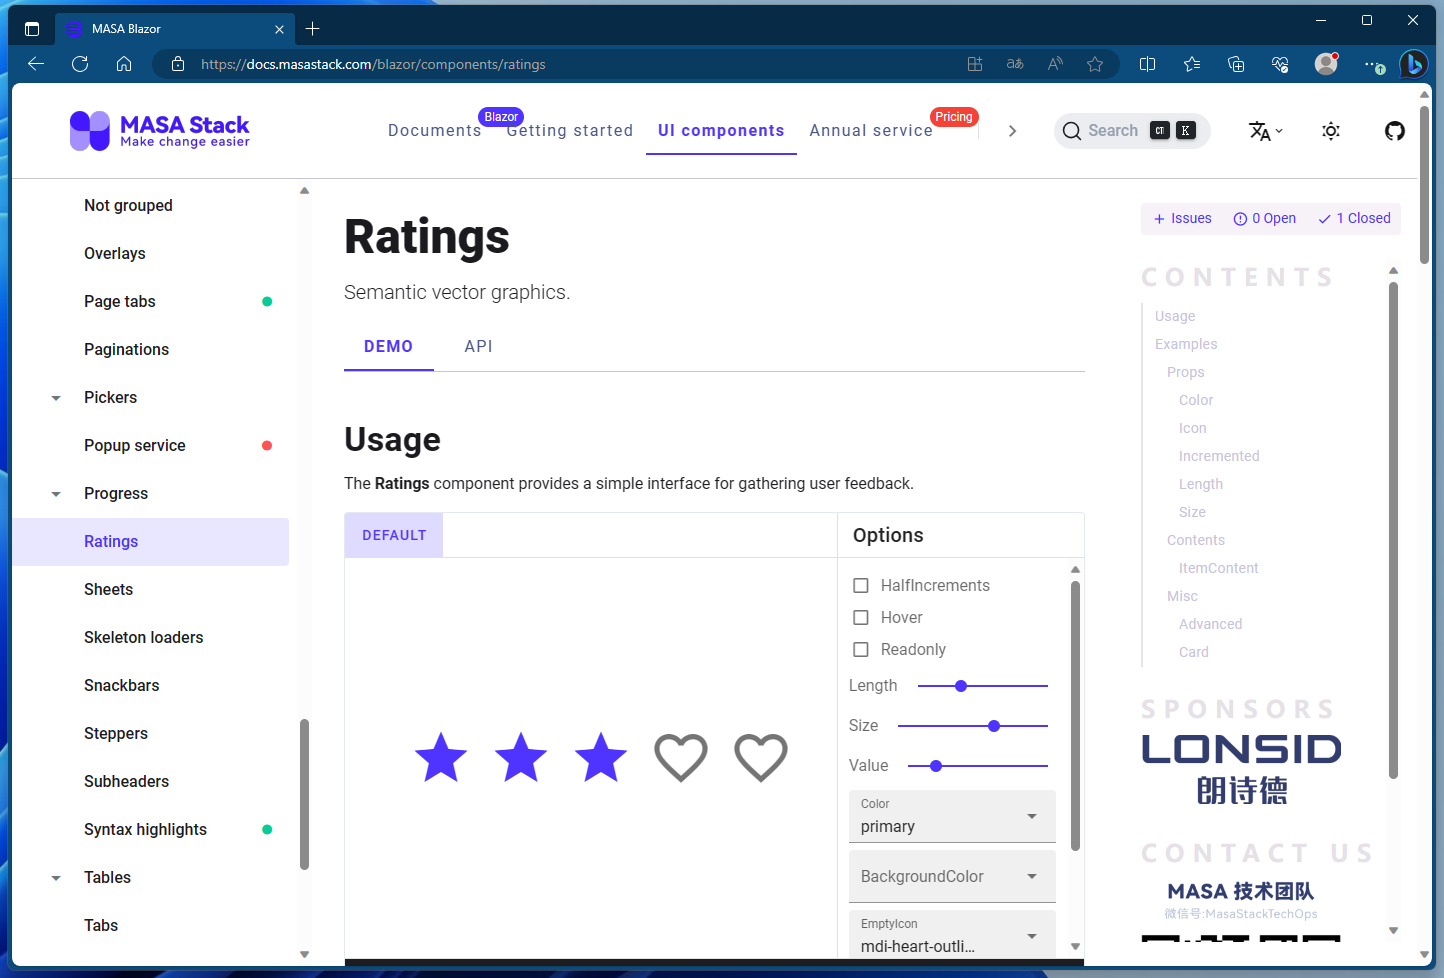
Task: Open the language translation icon
Action: click(x=1262, y=130)
